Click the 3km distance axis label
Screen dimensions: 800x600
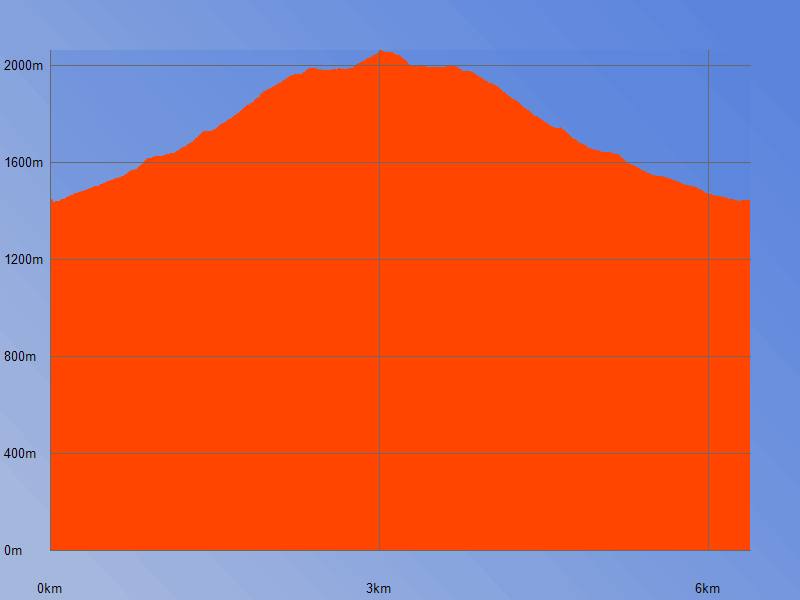[x=379, y=589]
